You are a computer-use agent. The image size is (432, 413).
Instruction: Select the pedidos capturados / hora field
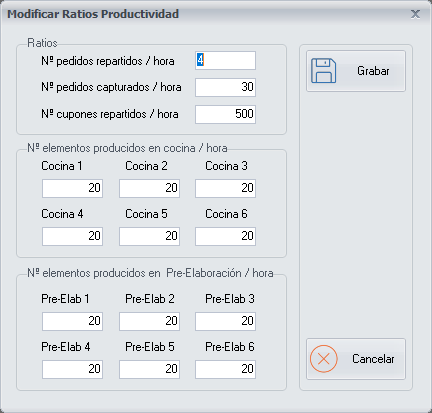[225, 87]
